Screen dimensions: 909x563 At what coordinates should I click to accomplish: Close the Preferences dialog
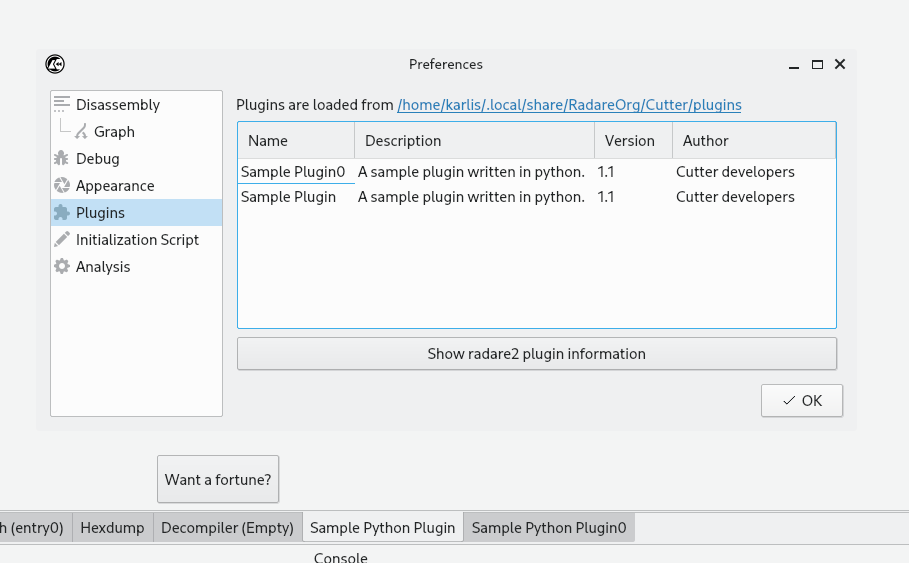840,64
